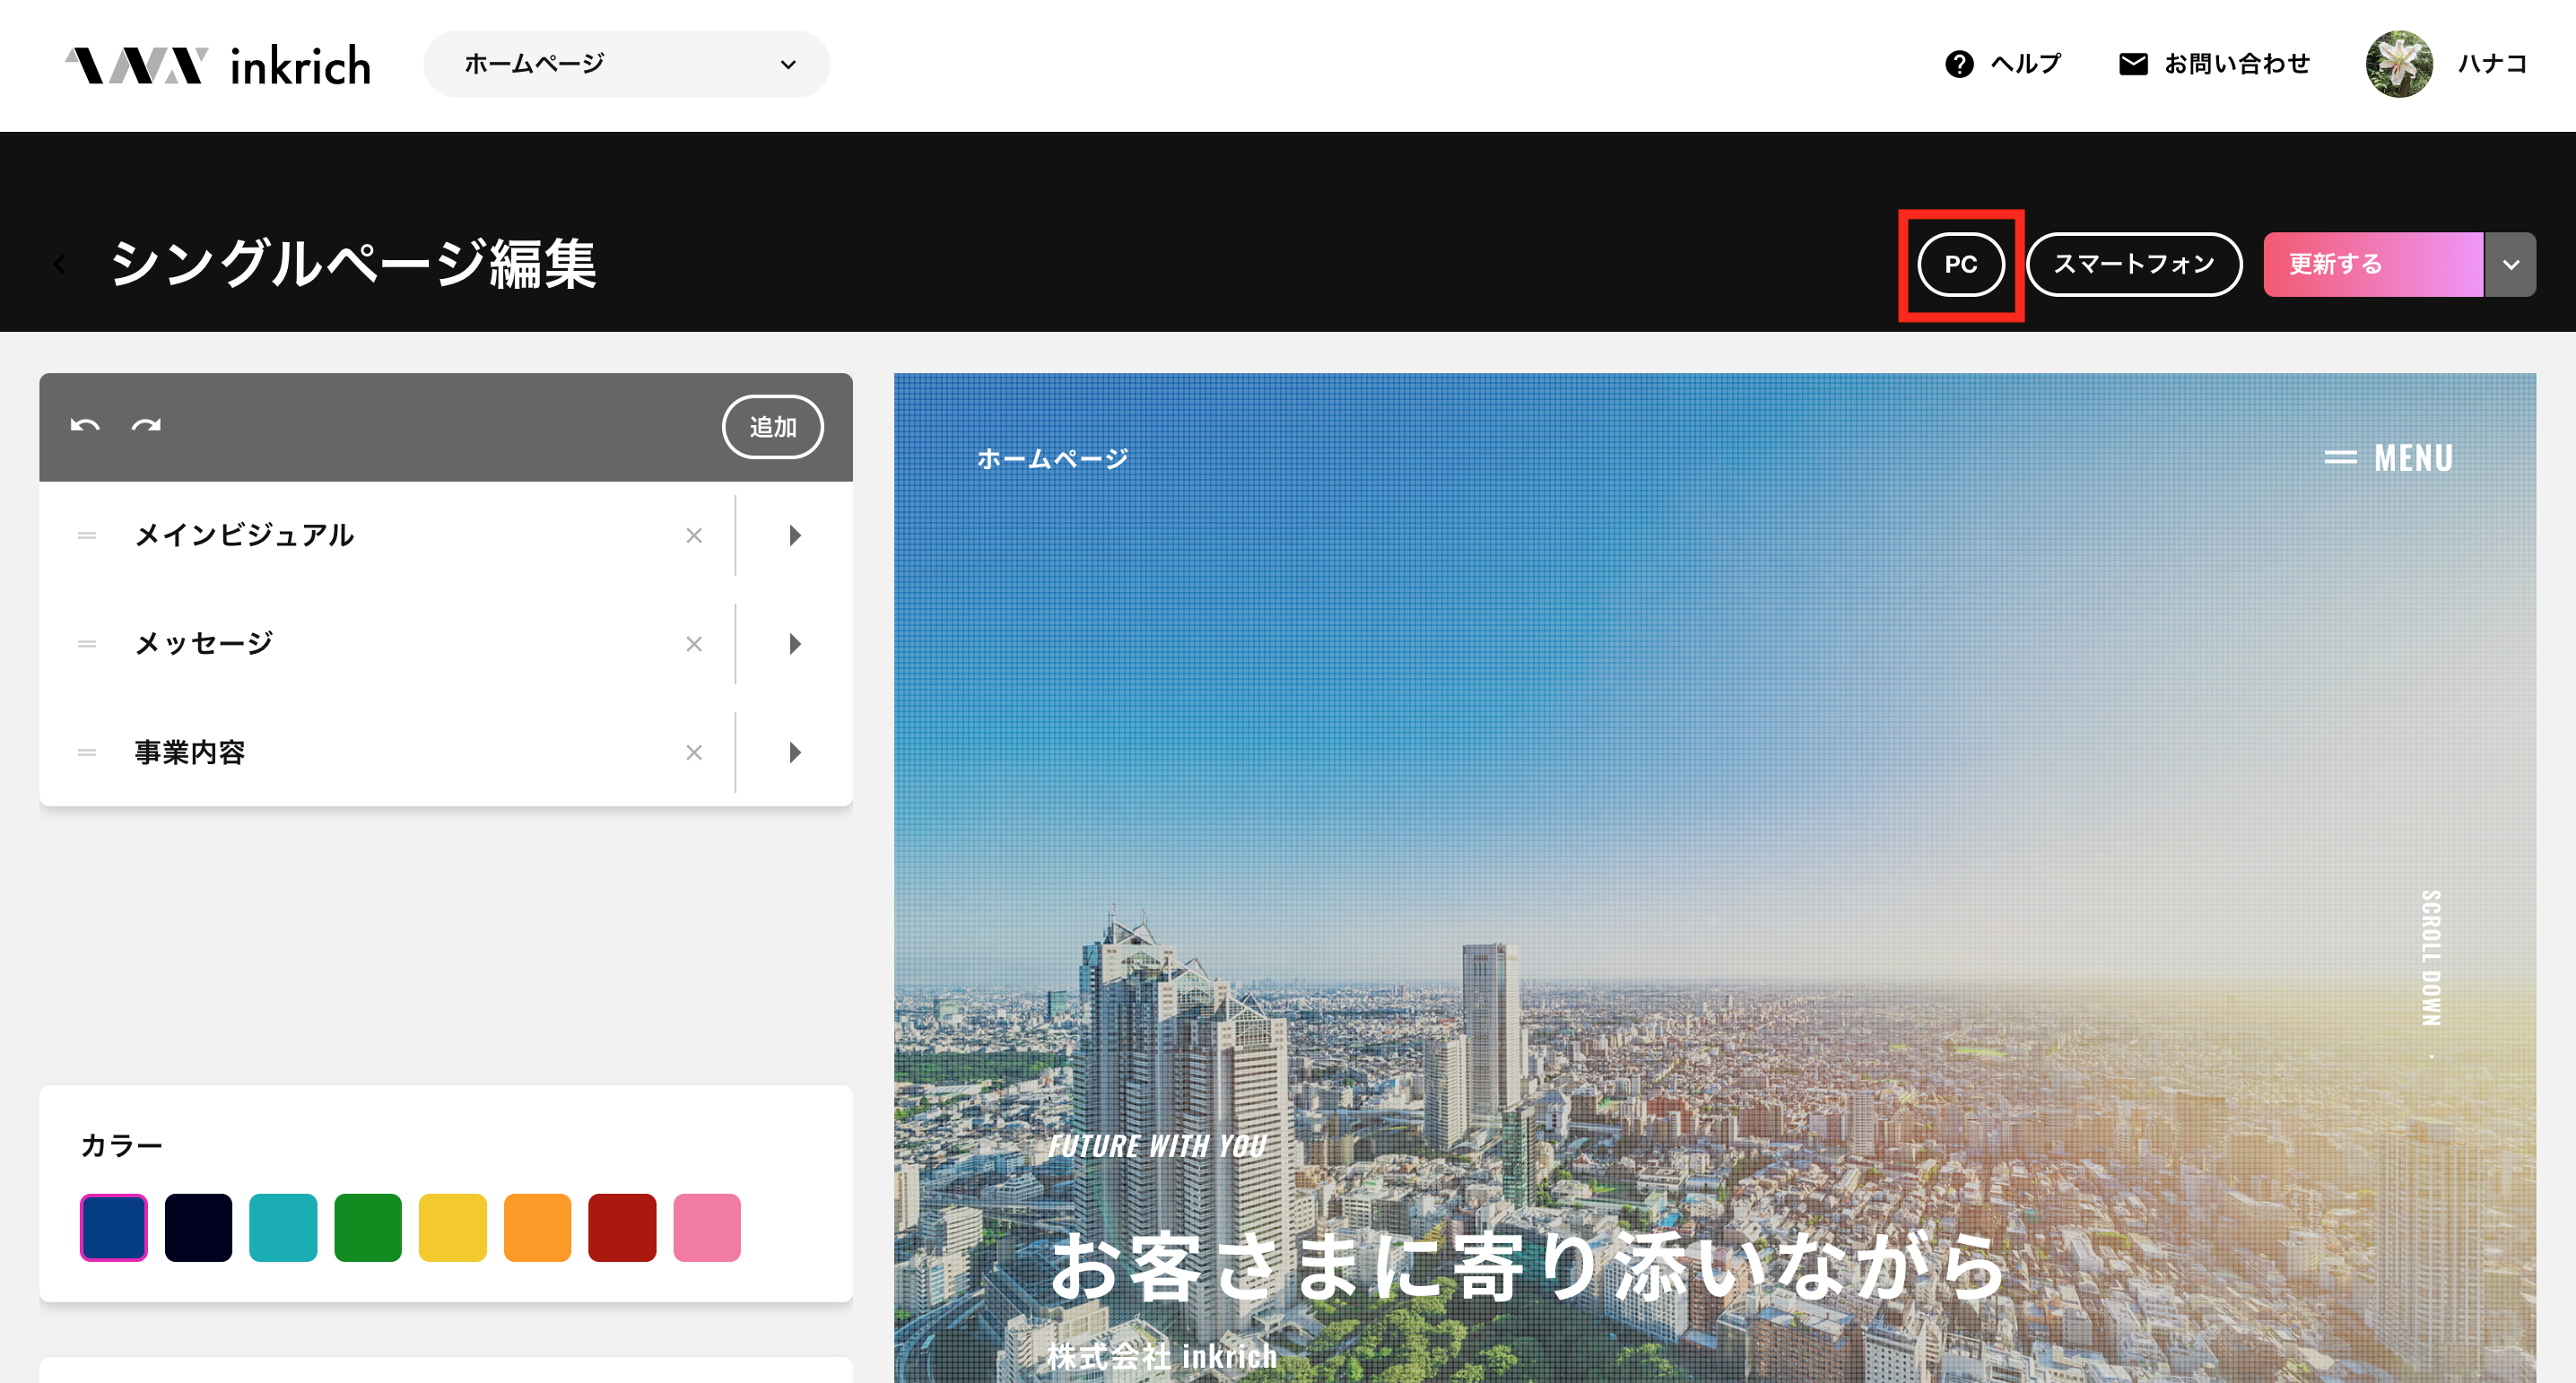Click the drag handle for 事業内容
Screen dimensions: 2576x1383
87,752
